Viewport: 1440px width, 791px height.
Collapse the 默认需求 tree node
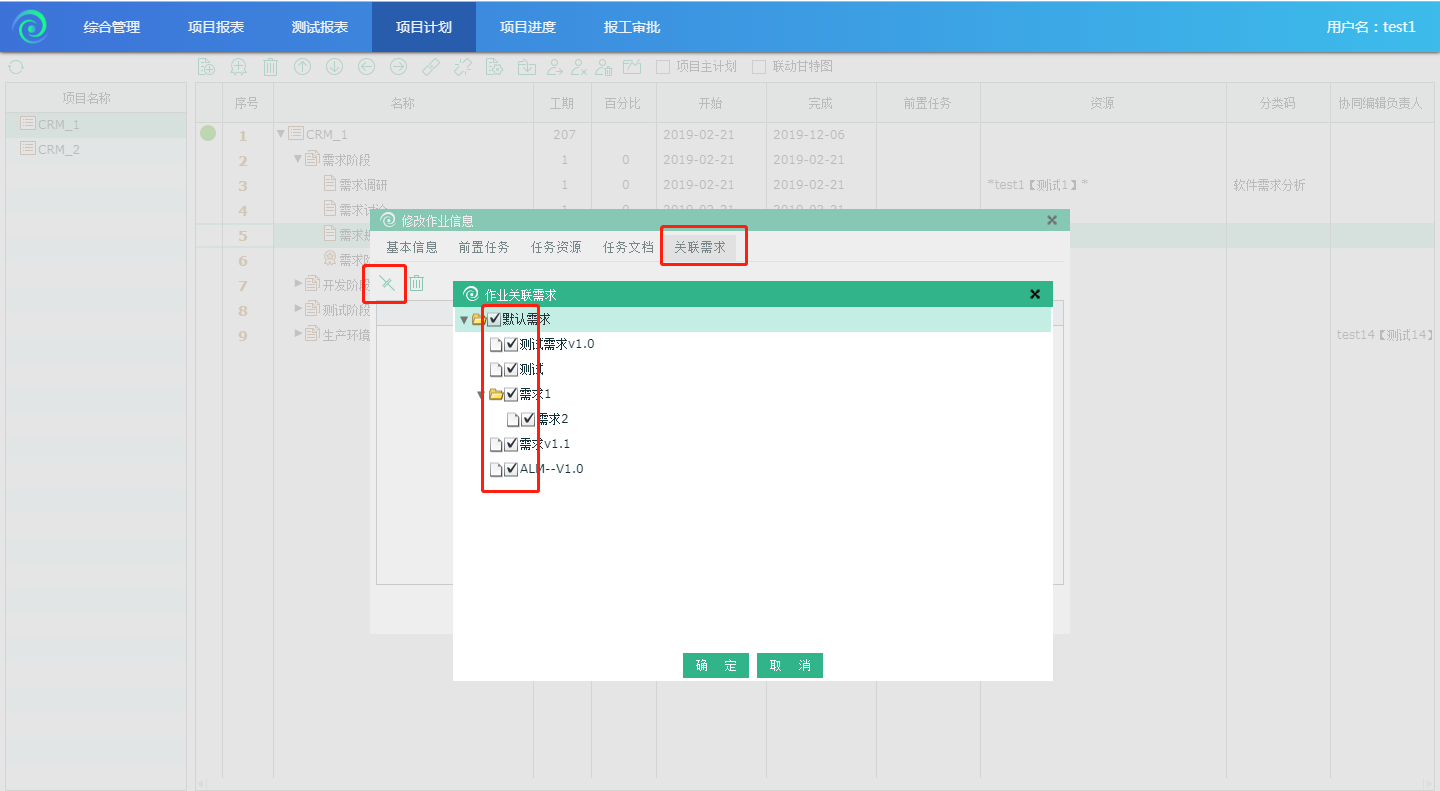tap(463, 320)
